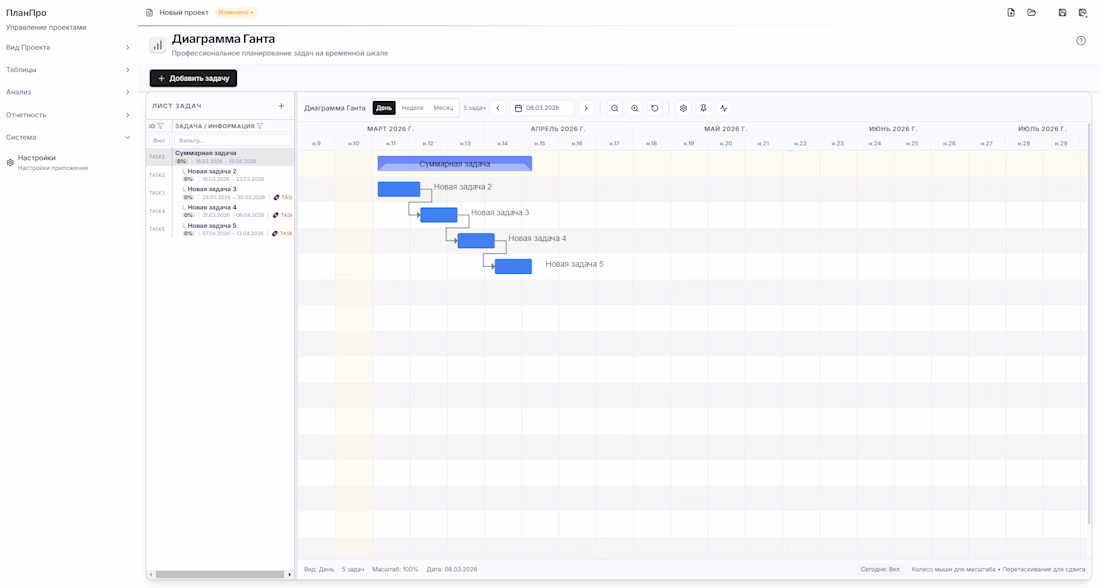Click the Фильтр... task name filter field
Image resolution: width=1100 pixels, height=588 pixels.
pos(234,141)
